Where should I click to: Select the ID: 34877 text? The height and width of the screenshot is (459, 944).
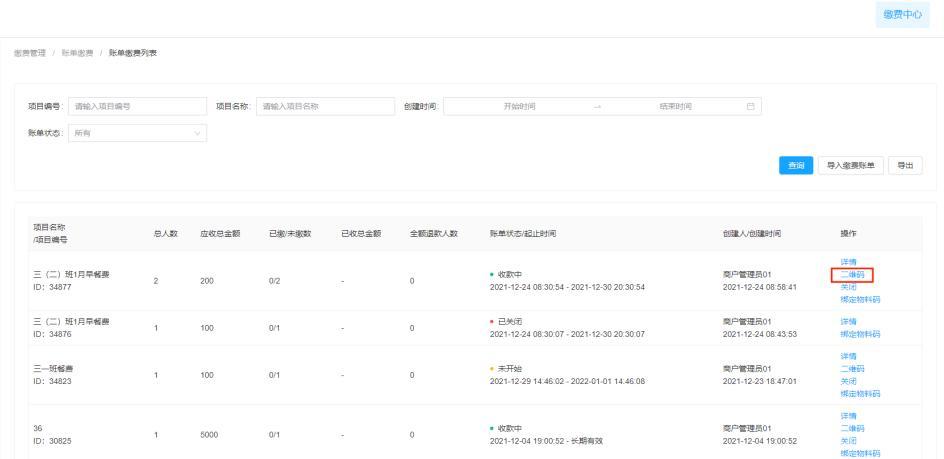coord(52,287)
